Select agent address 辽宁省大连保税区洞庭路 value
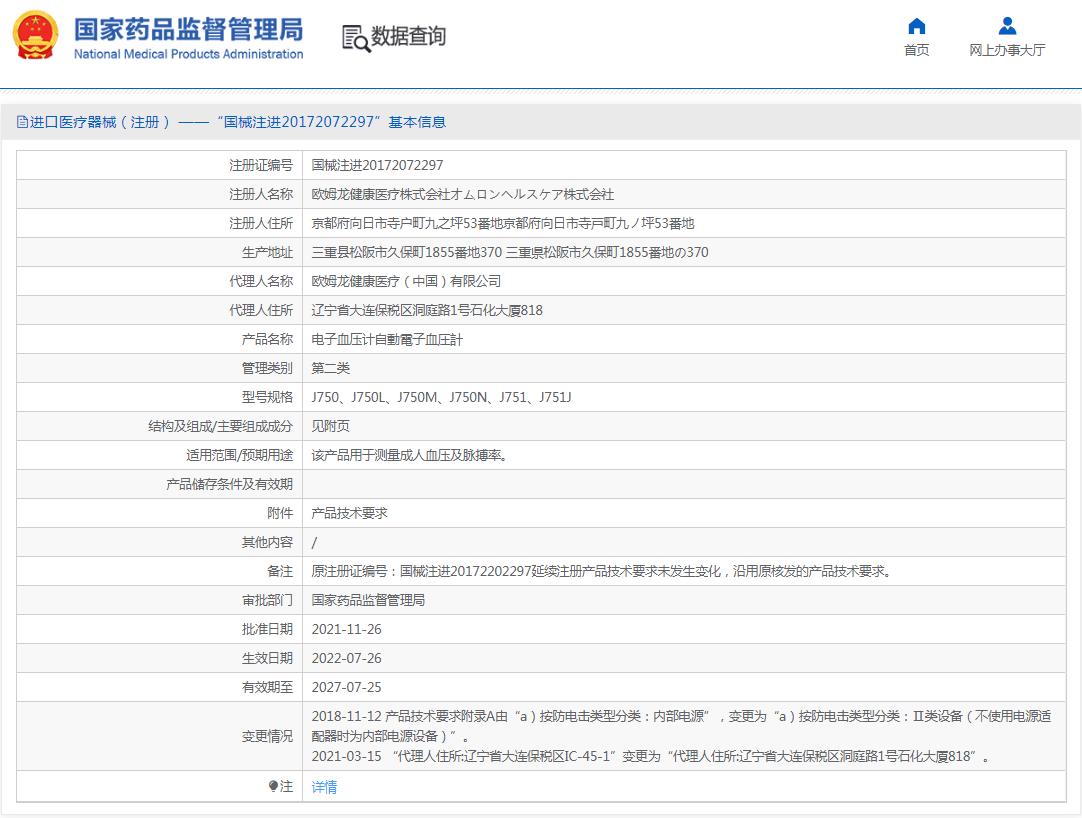1082x818 pixels. tap(427, 310)
